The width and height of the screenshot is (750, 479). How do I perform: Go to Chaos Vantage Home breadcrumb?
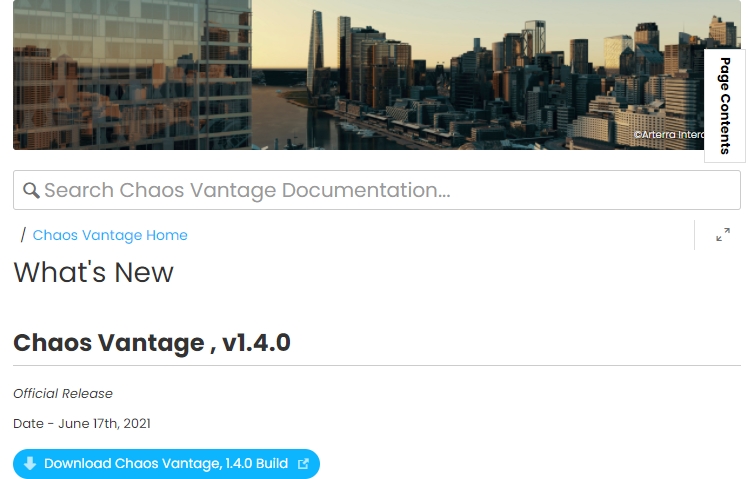click(110, 235)
